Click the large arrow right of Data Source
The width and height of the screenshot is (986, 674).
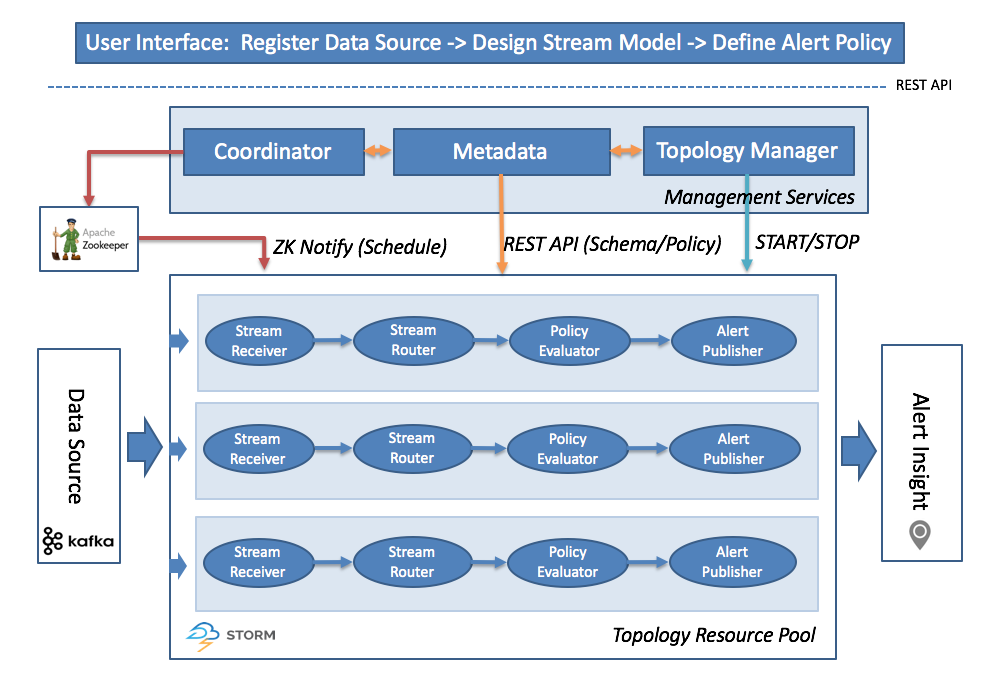coord(145,445)
